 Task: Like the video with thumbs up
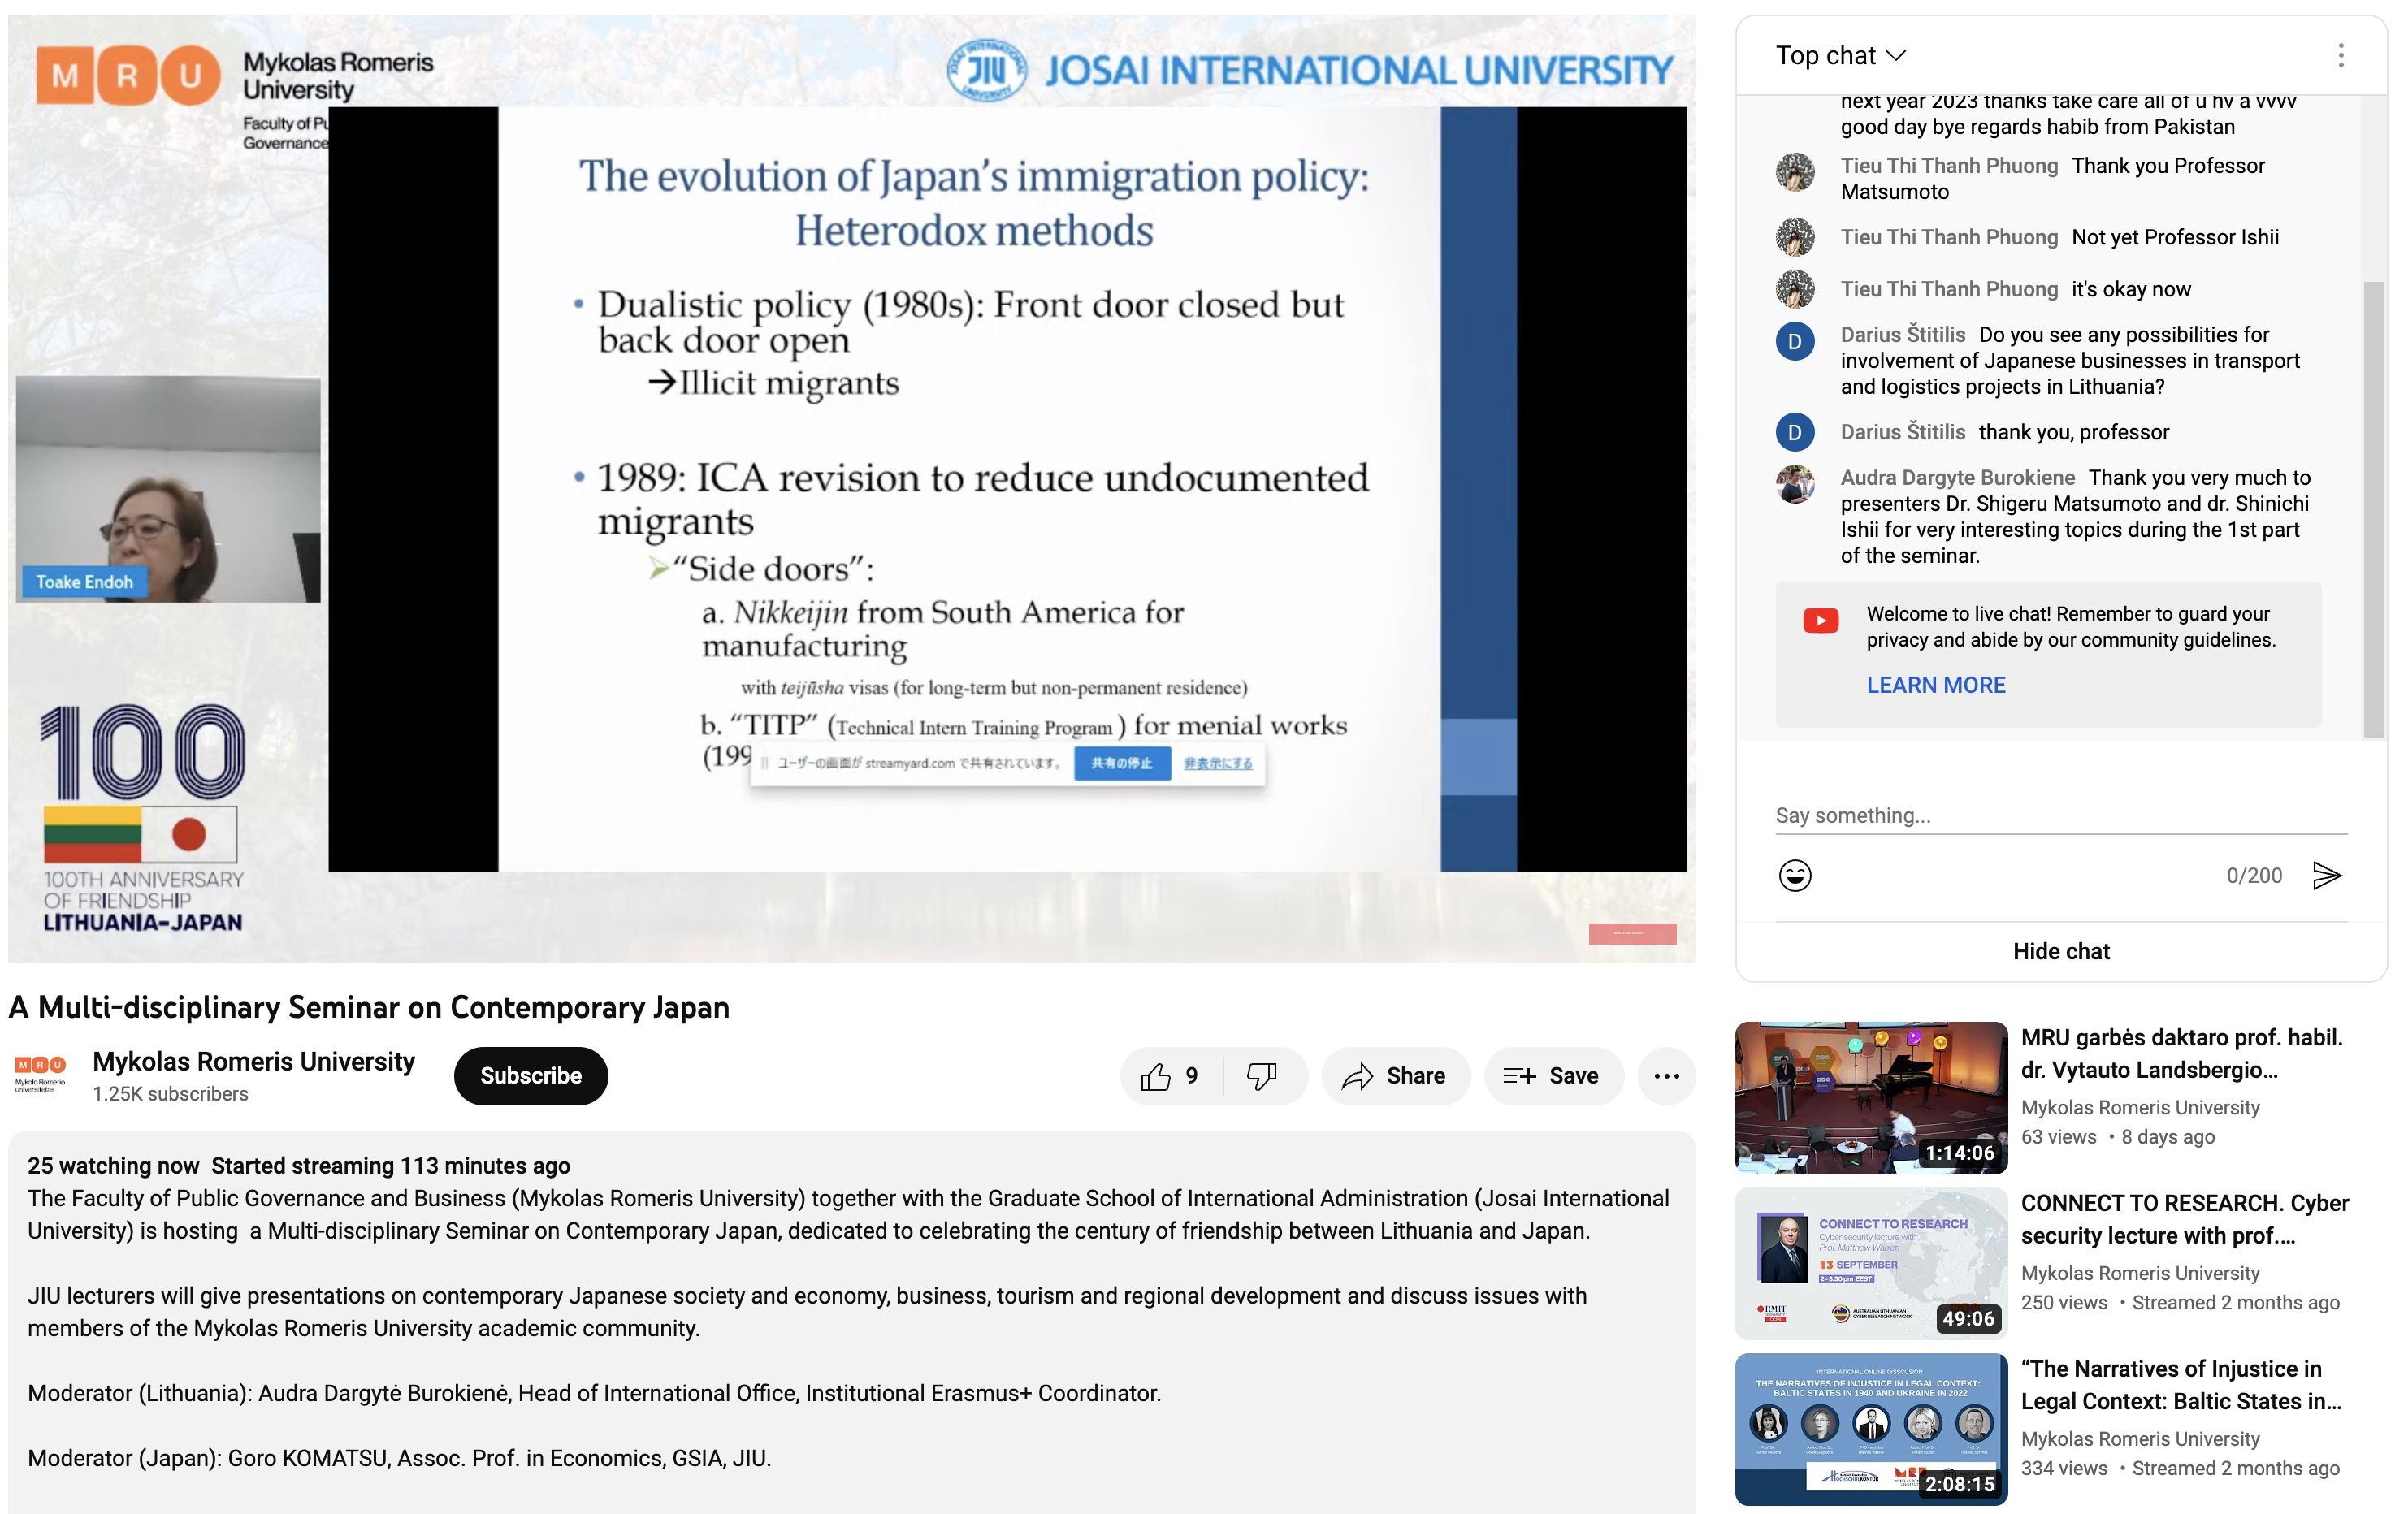pyautogui.click(x=1171, y=1076)
